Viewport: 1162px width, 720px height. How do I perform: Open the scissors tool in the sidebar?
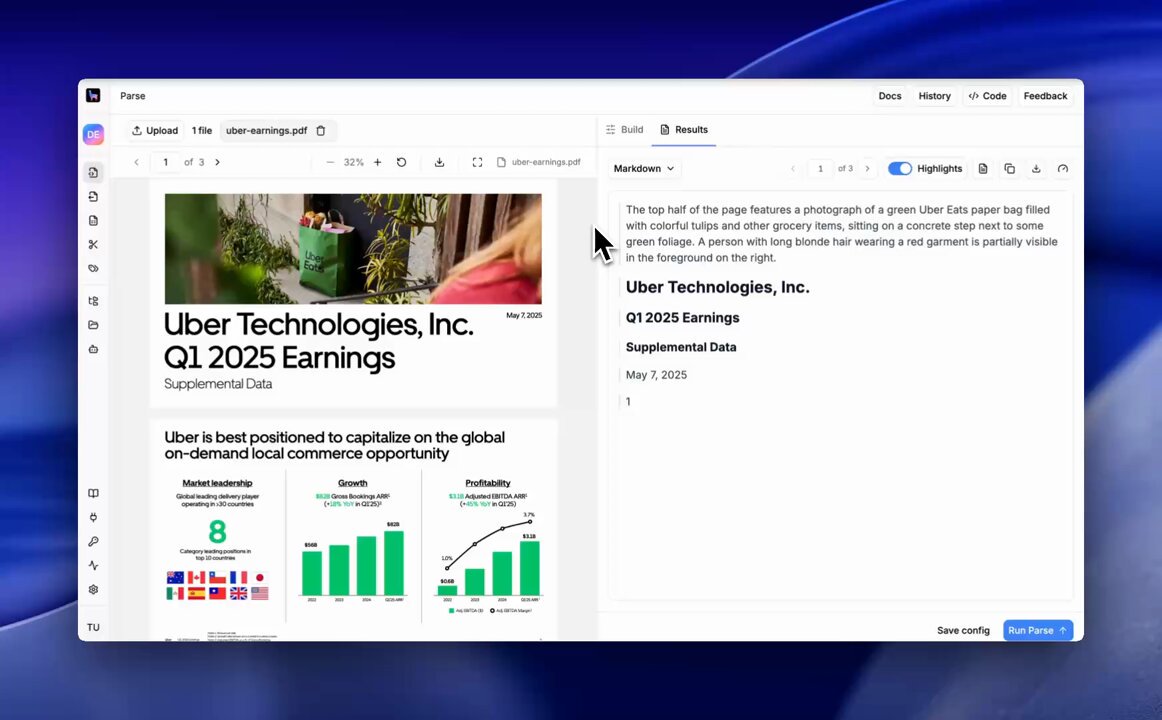(x=93, y=245)
